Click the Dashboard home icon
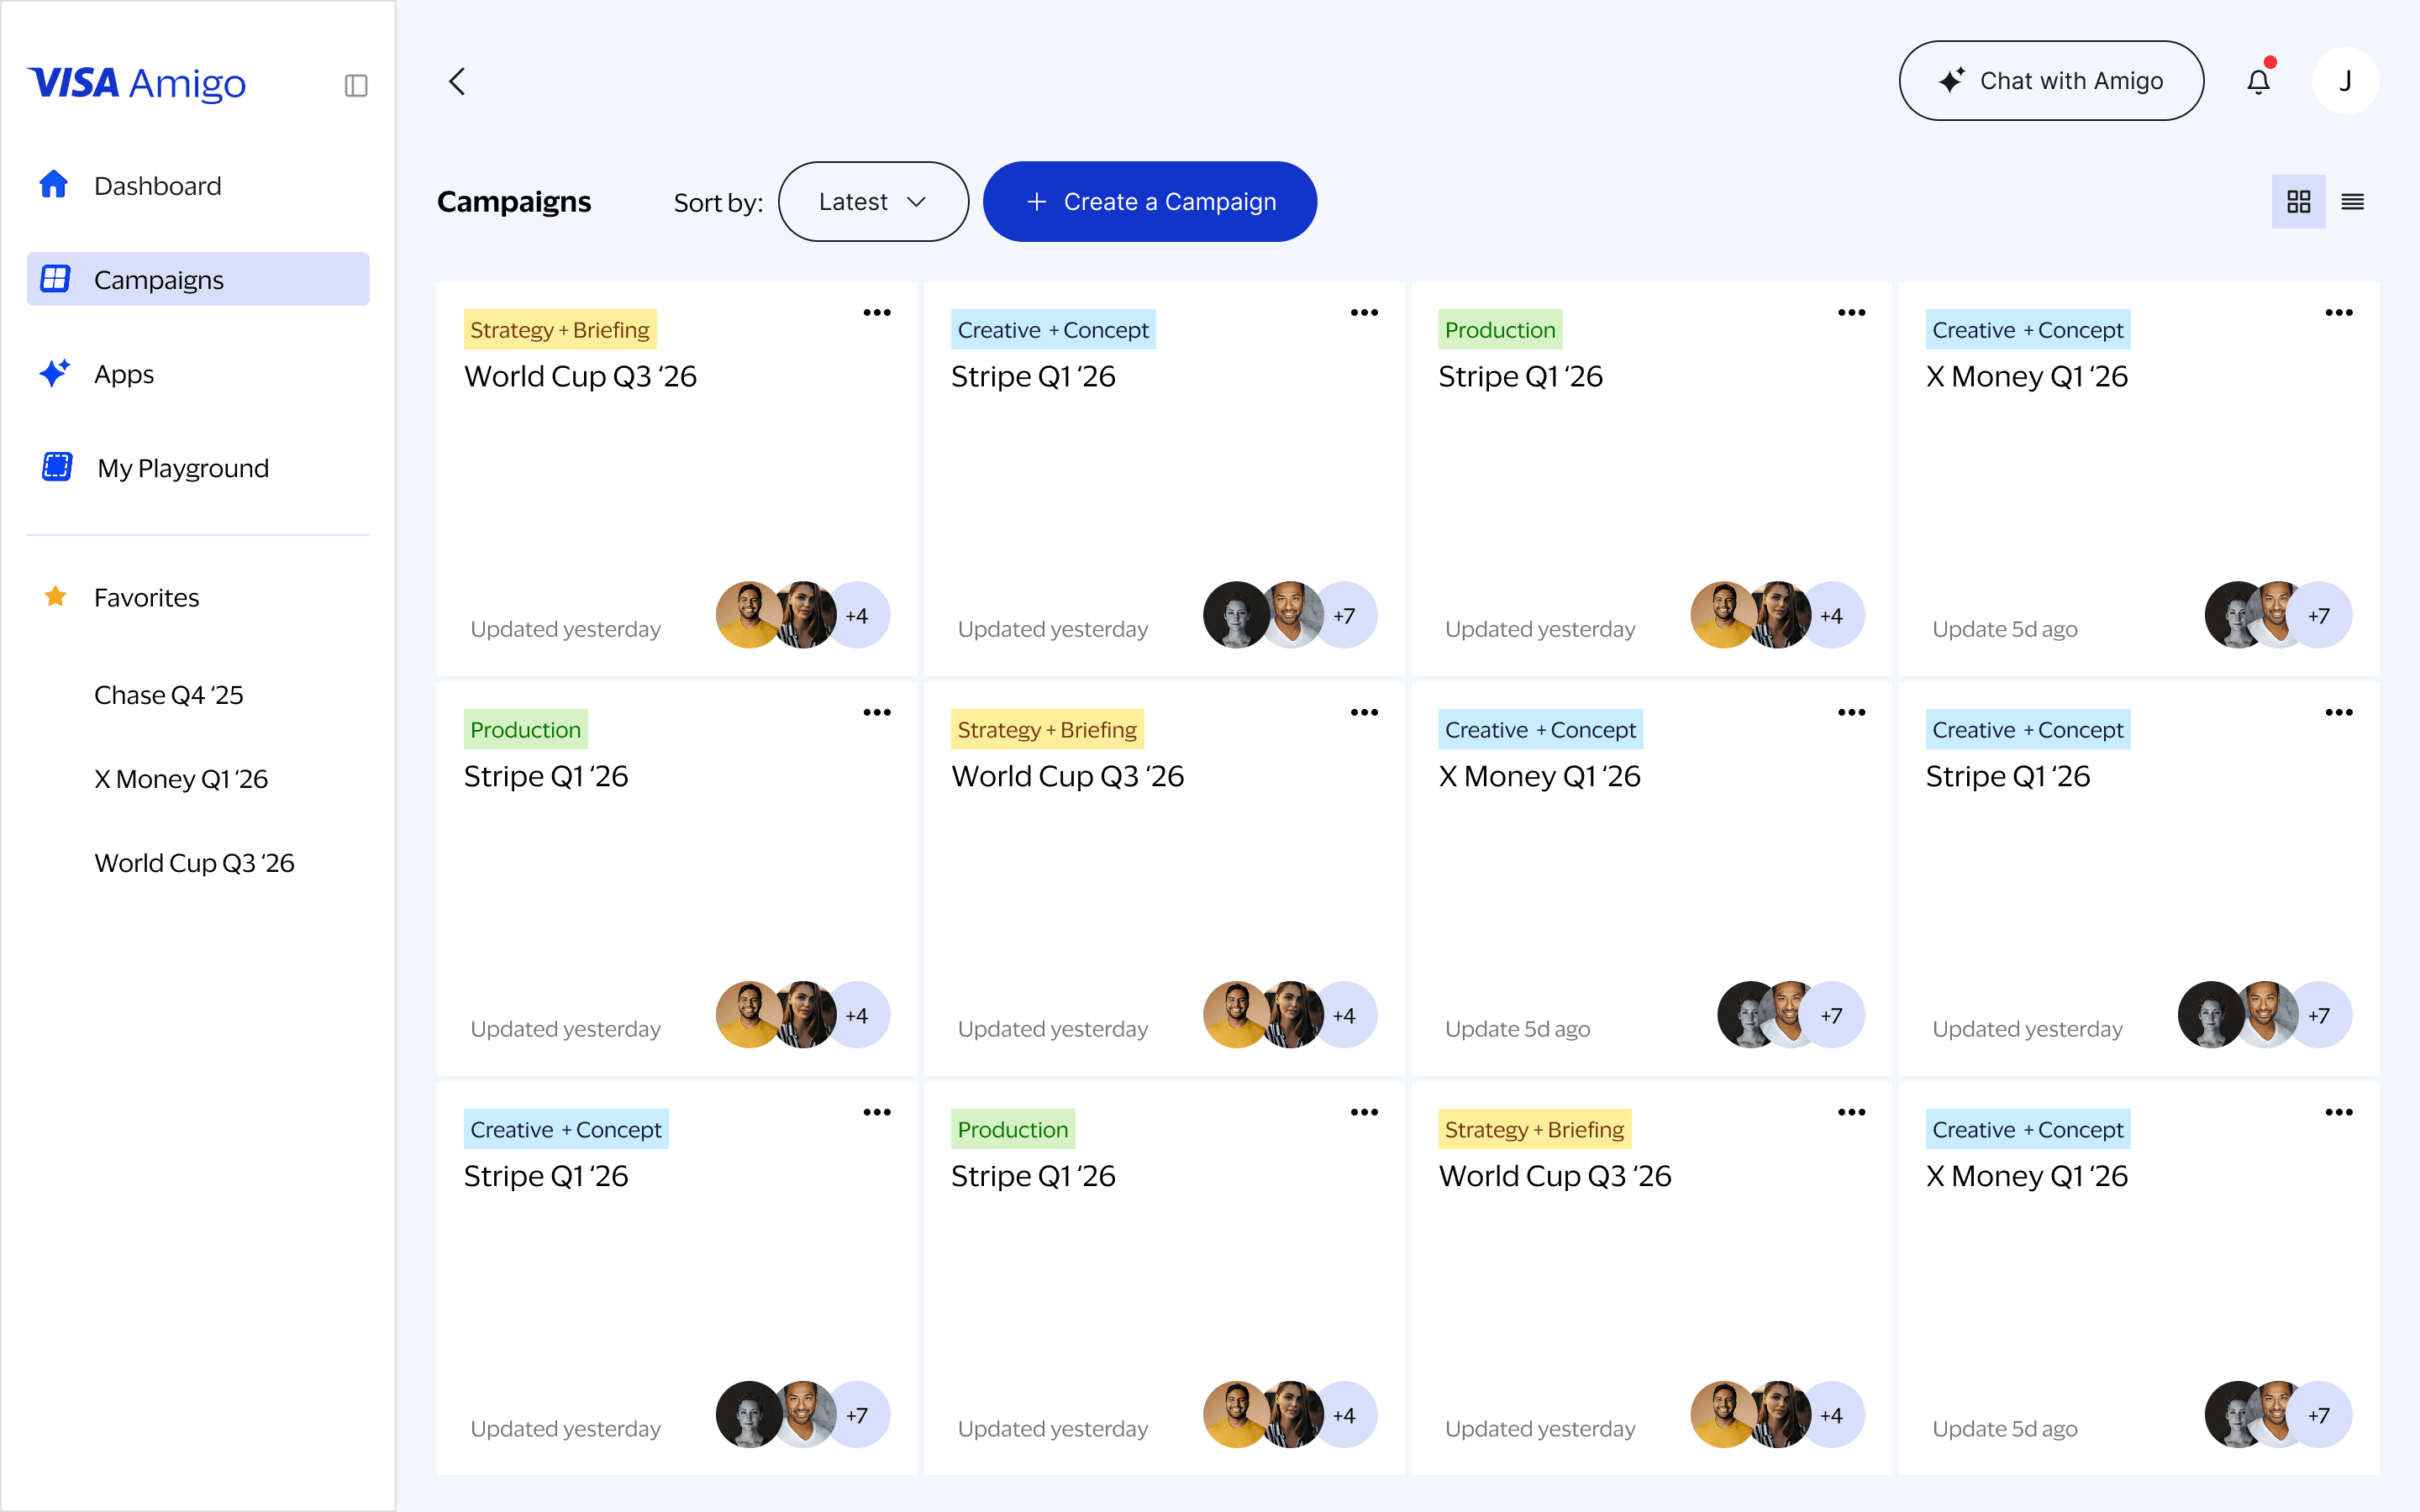The image size is (2420, 1512). 54,185
